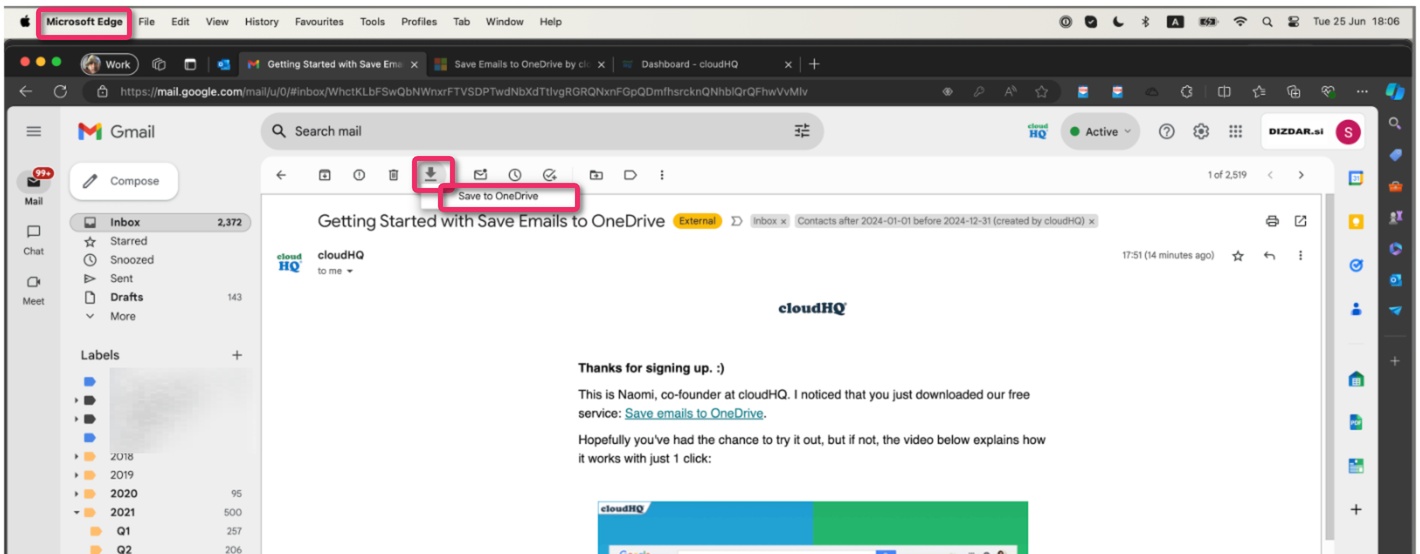The height and width of the screenshot is (554, 1420).
Task: Go back to inbox with back arrow
Action: (x=281, y=175)
